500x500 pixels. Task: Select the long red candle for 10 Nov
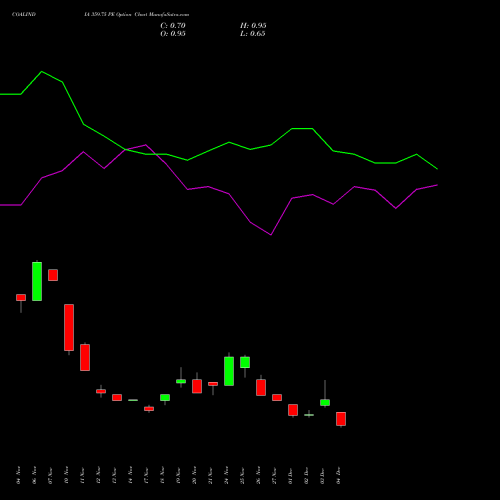[69, 327]
